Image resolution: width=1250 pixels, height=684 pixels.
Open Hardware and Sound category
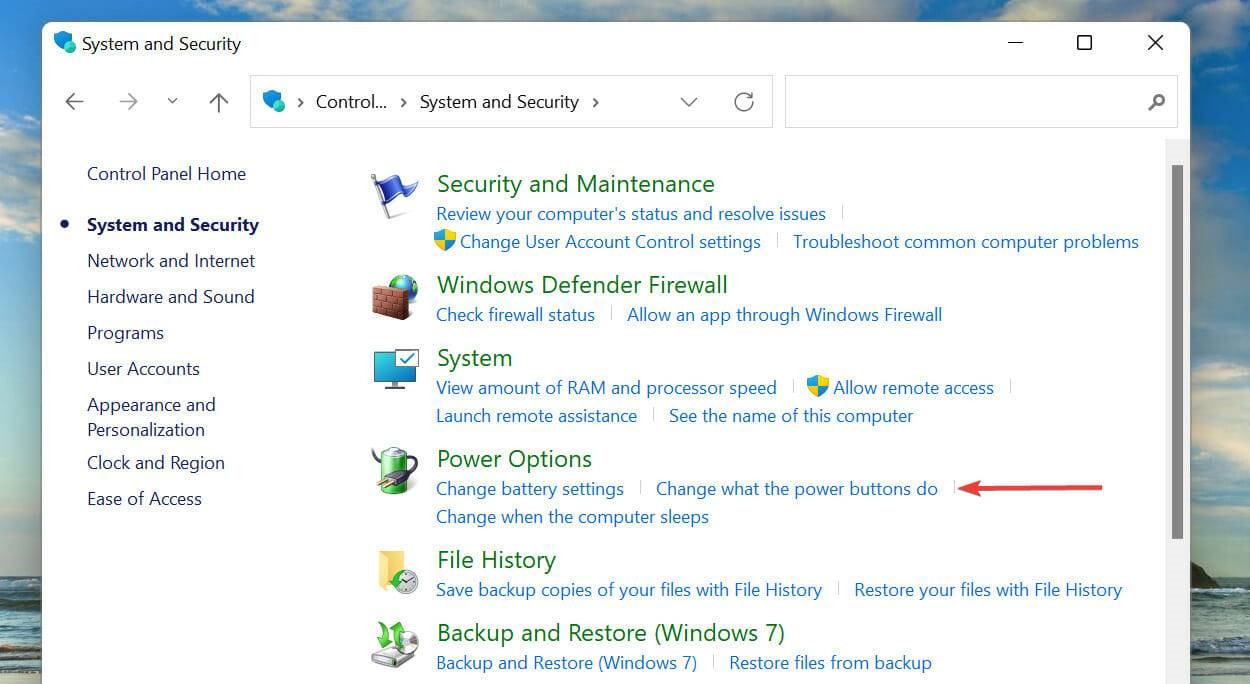point(171,297)
